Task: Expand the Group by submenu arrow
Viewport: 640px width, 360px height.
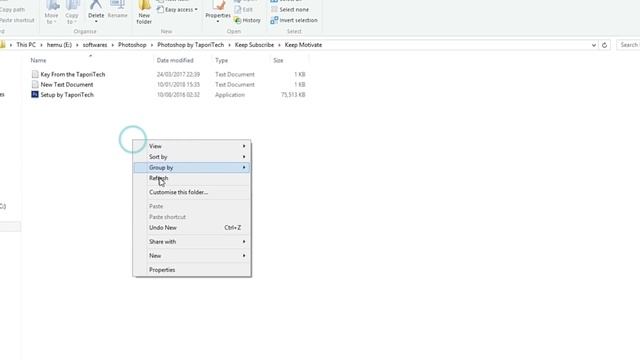Action: coord(244,167)
